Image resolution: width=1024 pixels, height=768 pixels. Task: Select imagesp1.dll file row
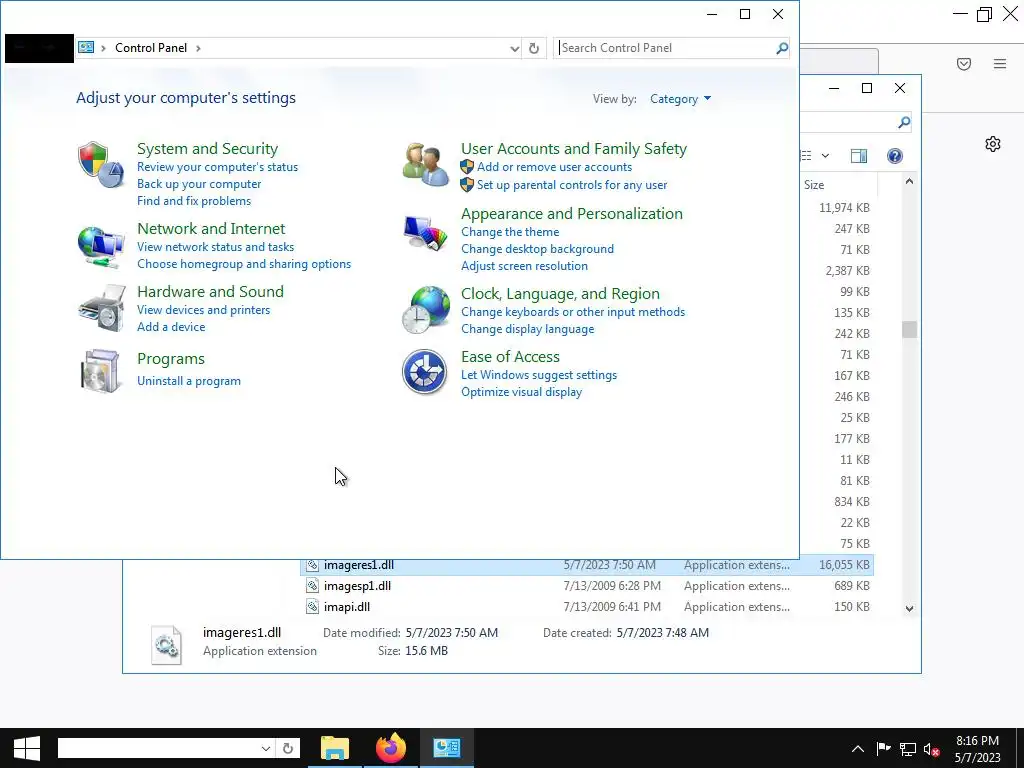pos(586,586)
